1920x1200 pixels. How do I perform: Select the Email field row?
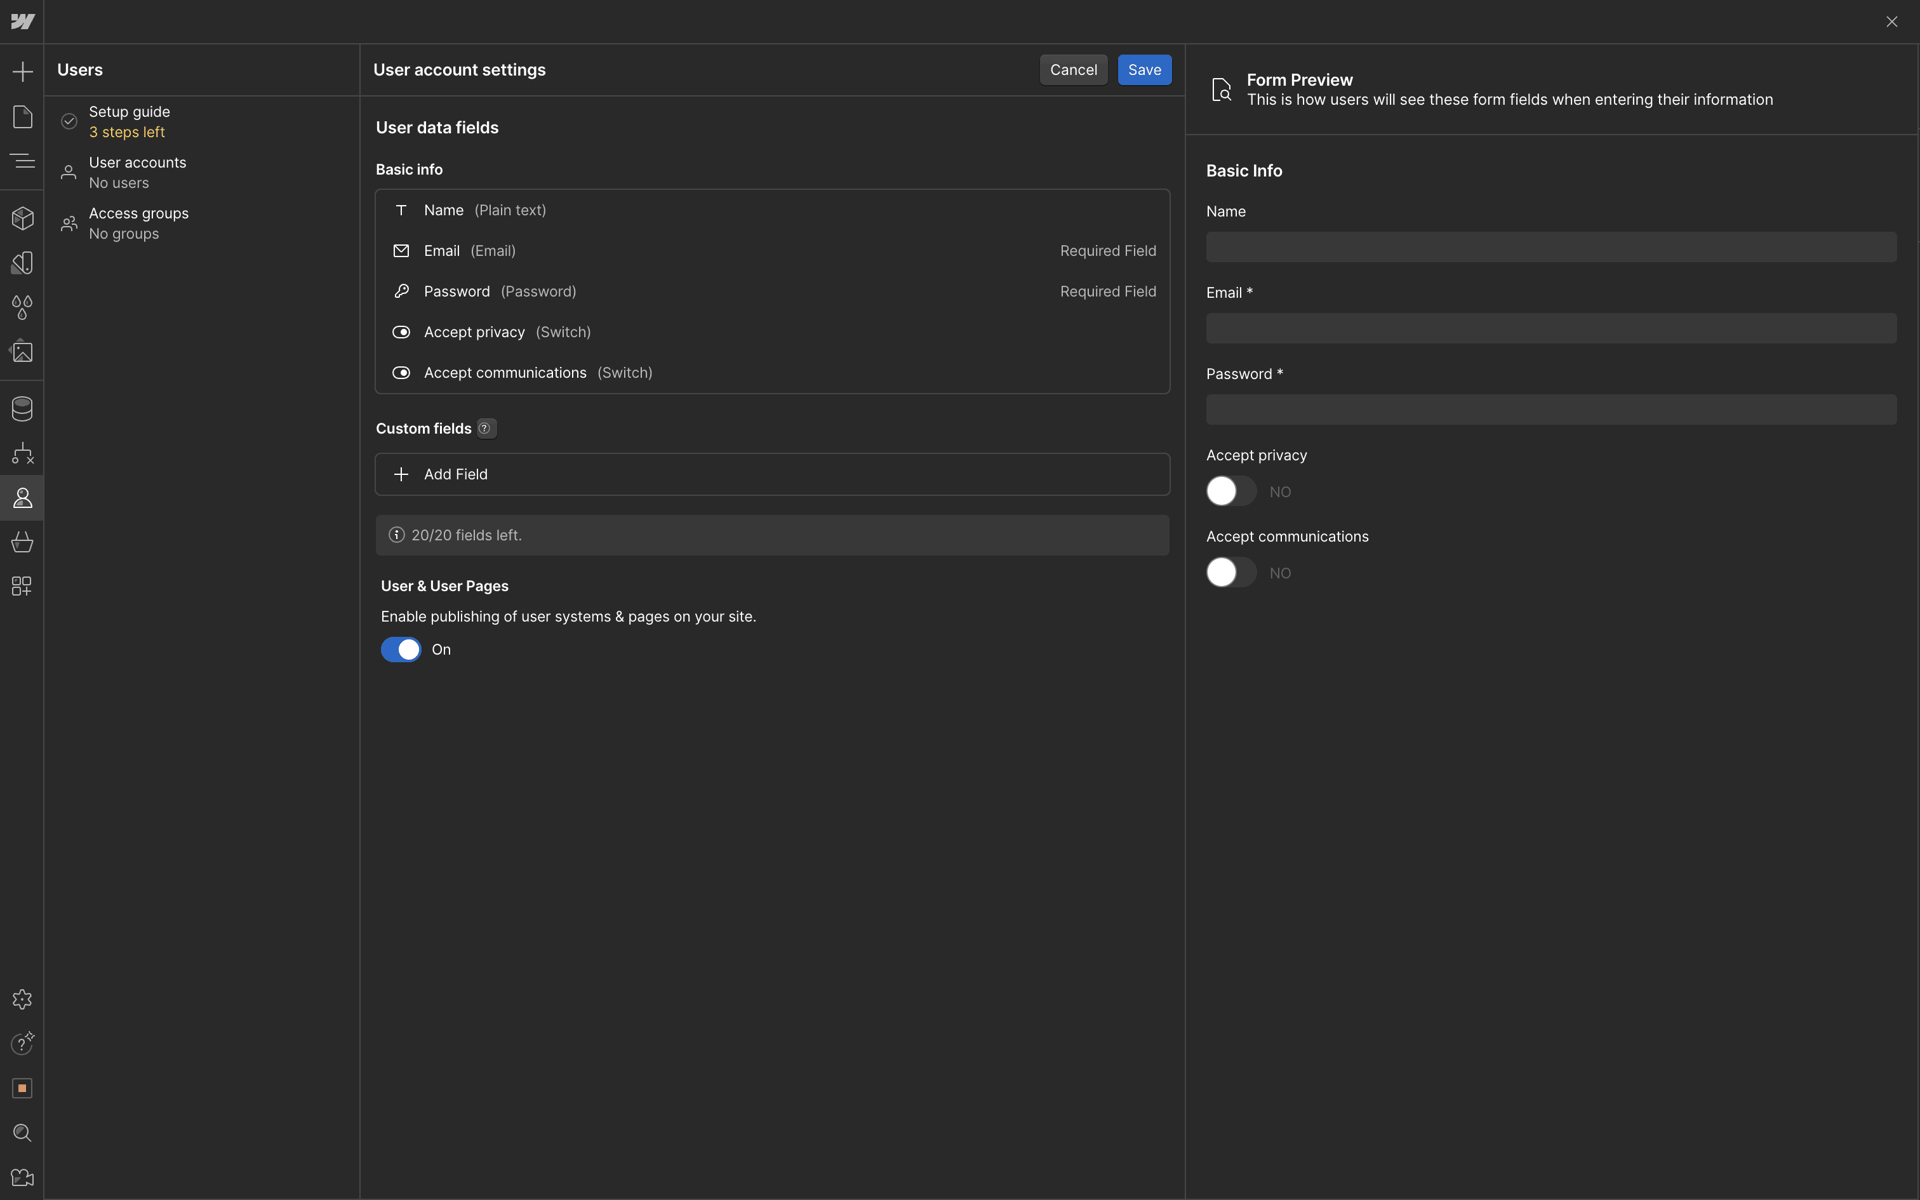[772, 251]
